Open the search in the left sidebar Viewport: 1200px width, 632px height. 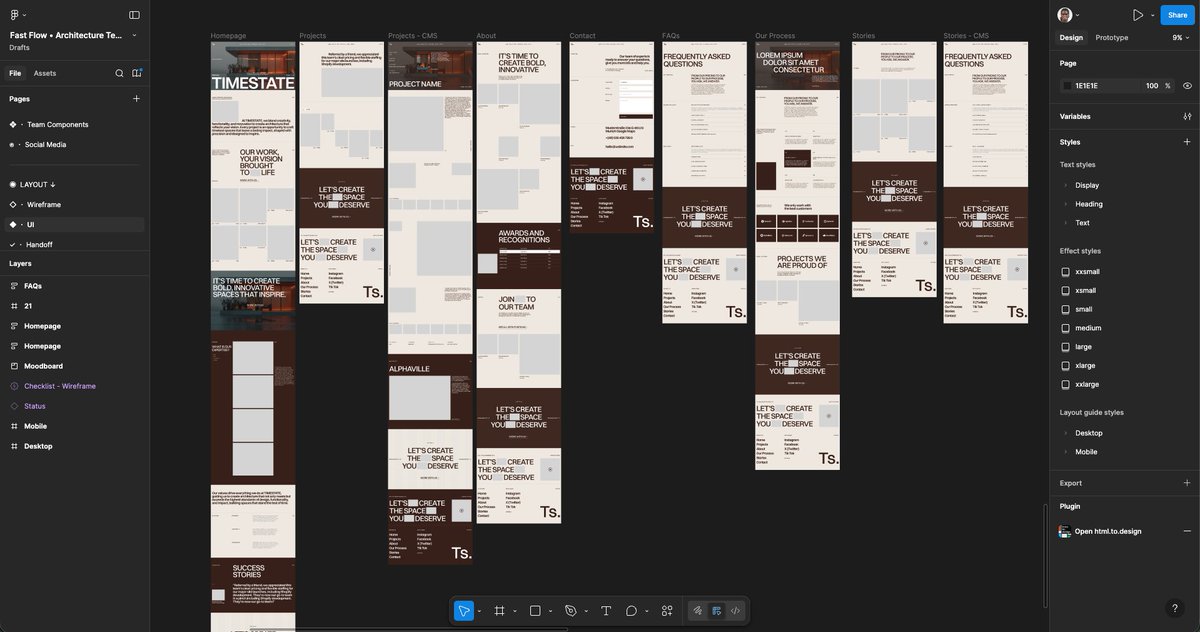click(119, 72)
